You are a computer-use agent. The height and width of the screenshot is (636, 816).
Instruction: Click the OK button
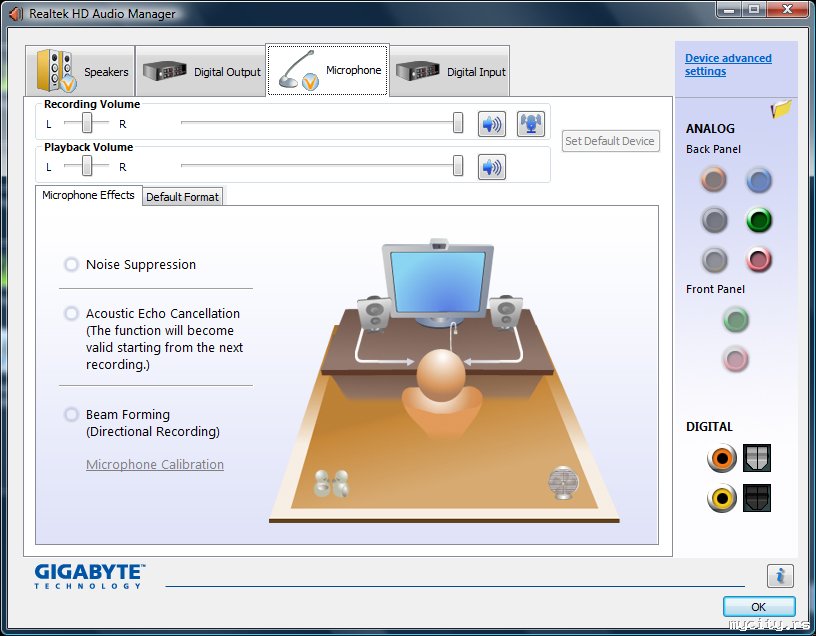pos(759,607)
